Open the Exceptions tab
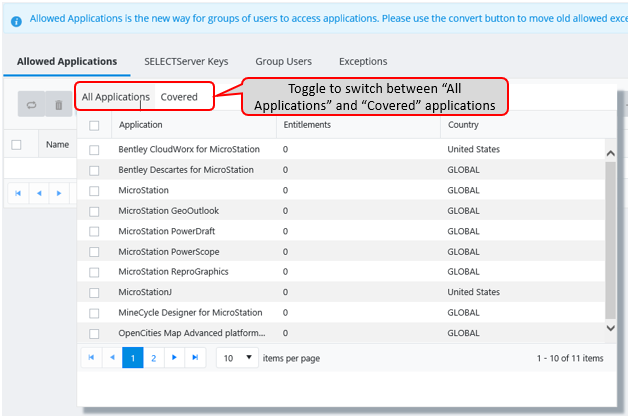The image size is (630, 418). click(363, 61)
